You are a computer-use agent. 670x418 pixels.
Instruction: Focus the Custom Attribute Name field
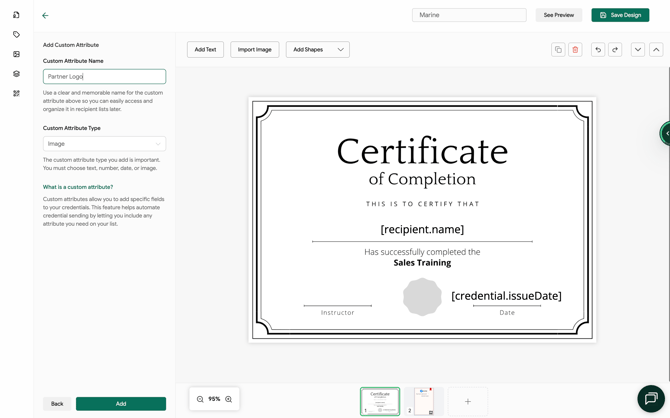[104, 77]
